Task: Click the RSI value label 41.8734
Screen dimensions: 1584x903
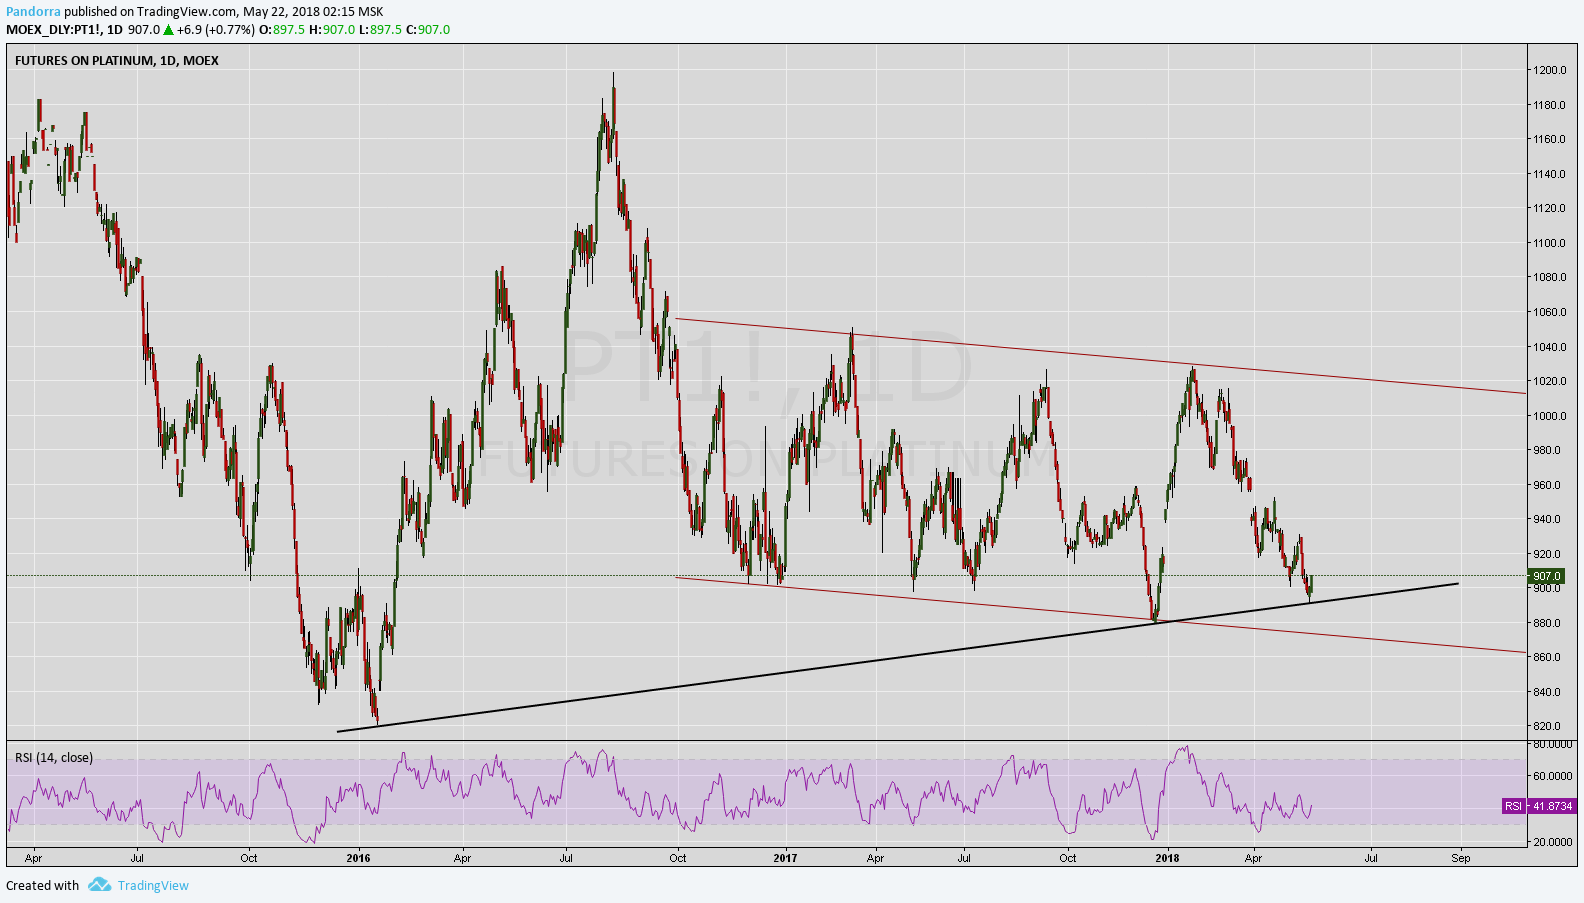Action: point(1552,806)
